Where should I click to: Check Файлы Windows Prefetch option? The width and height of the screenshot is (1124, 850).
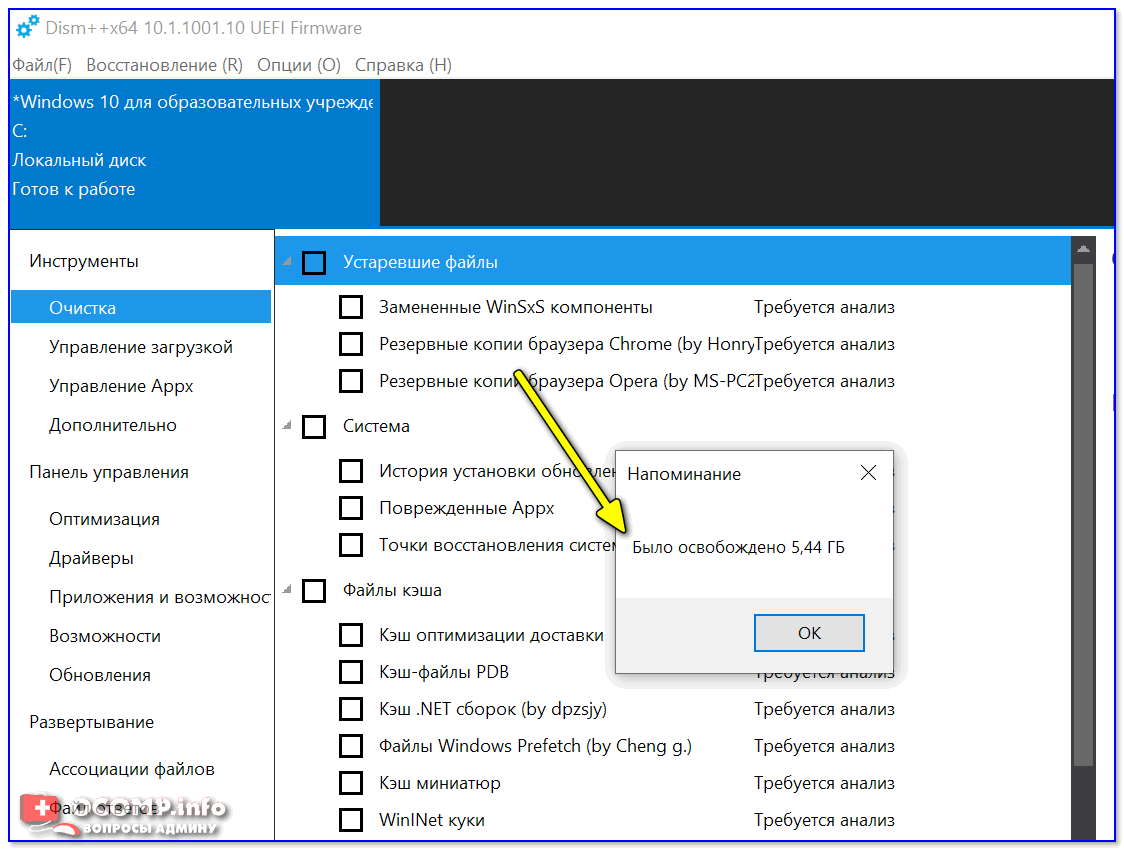click(351, 746)
